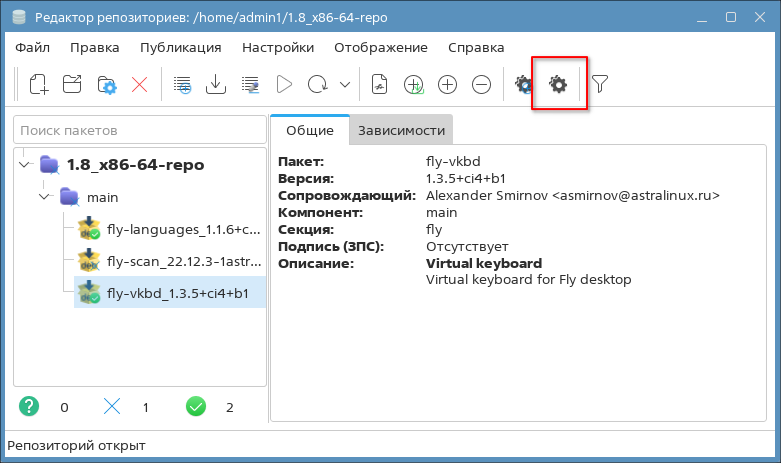Click the open repository folder icon
Image resolution: width=781 pixels, height=463 pixels.
click(72, 85)
